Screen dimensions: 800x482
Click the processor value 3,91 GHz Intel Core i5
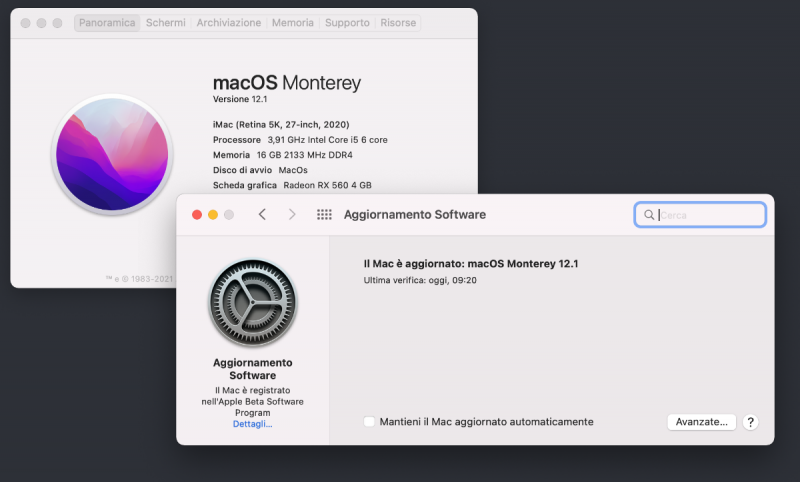(328, 140)
